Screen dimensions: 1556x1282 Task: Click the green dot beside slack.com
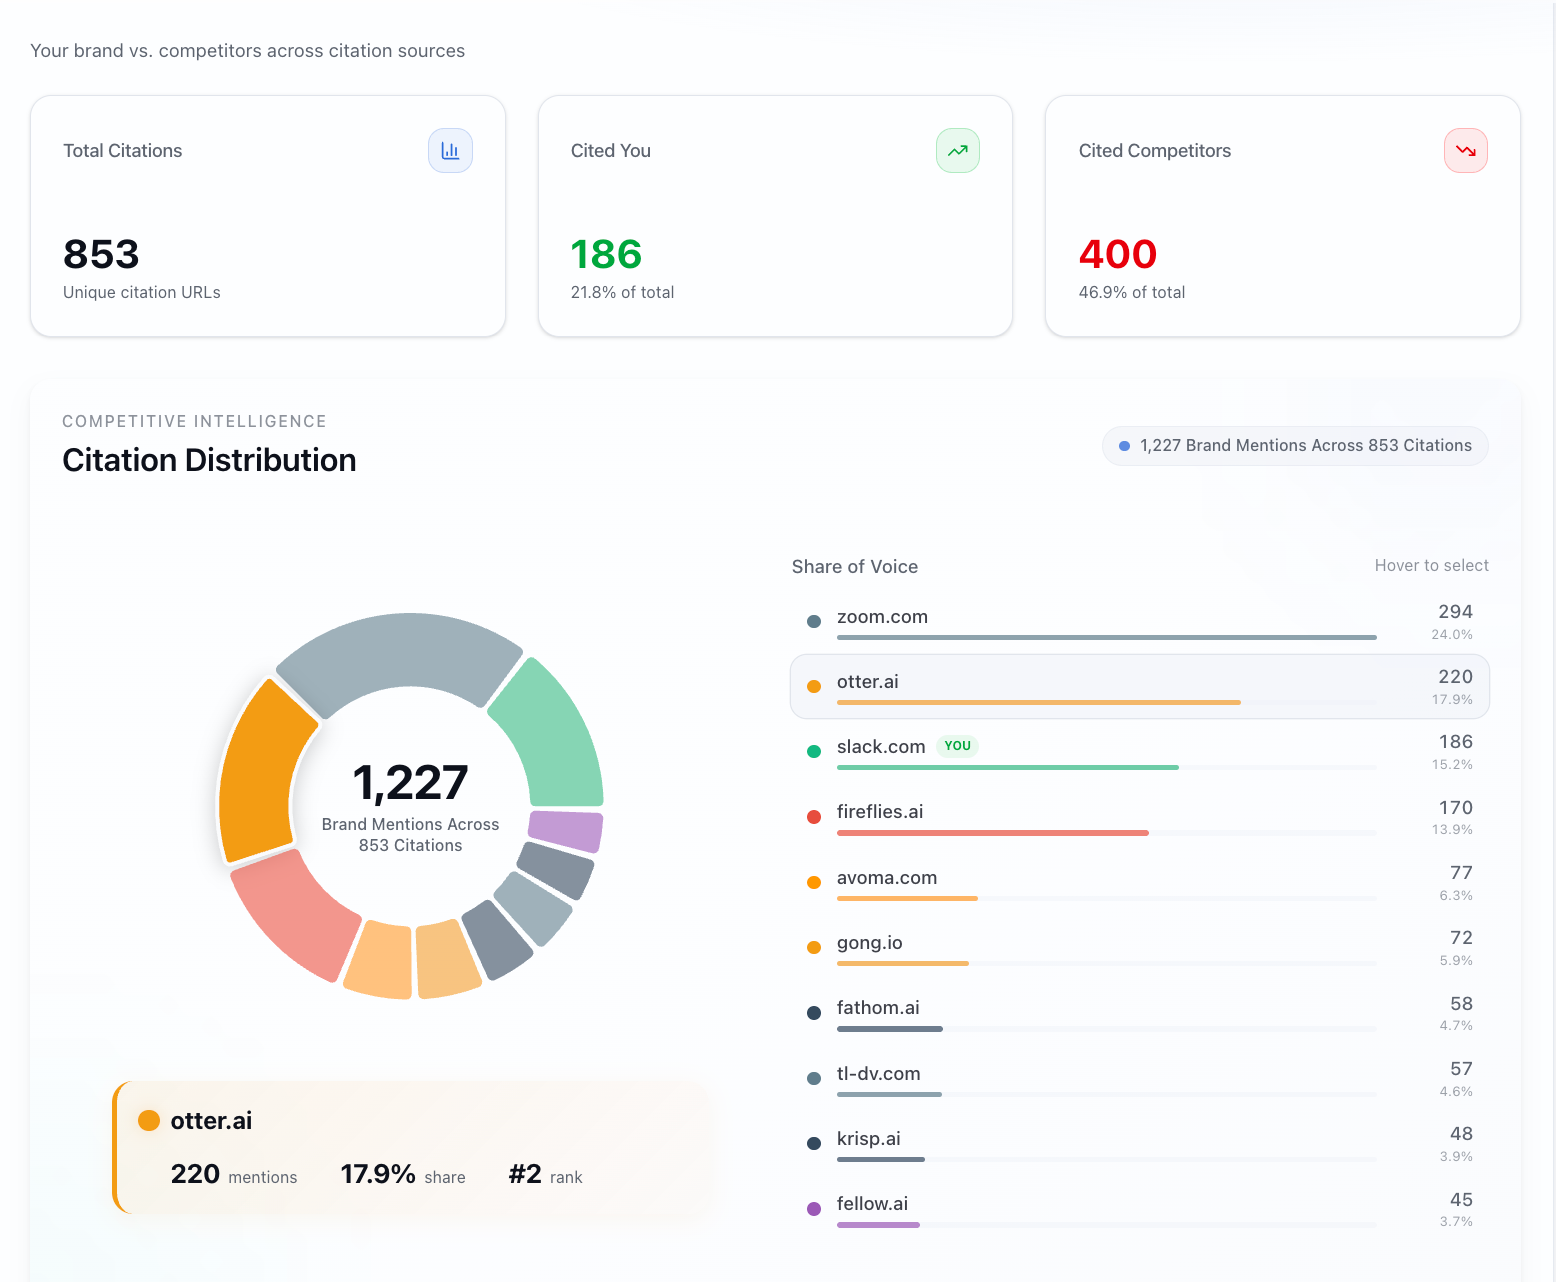814,751
